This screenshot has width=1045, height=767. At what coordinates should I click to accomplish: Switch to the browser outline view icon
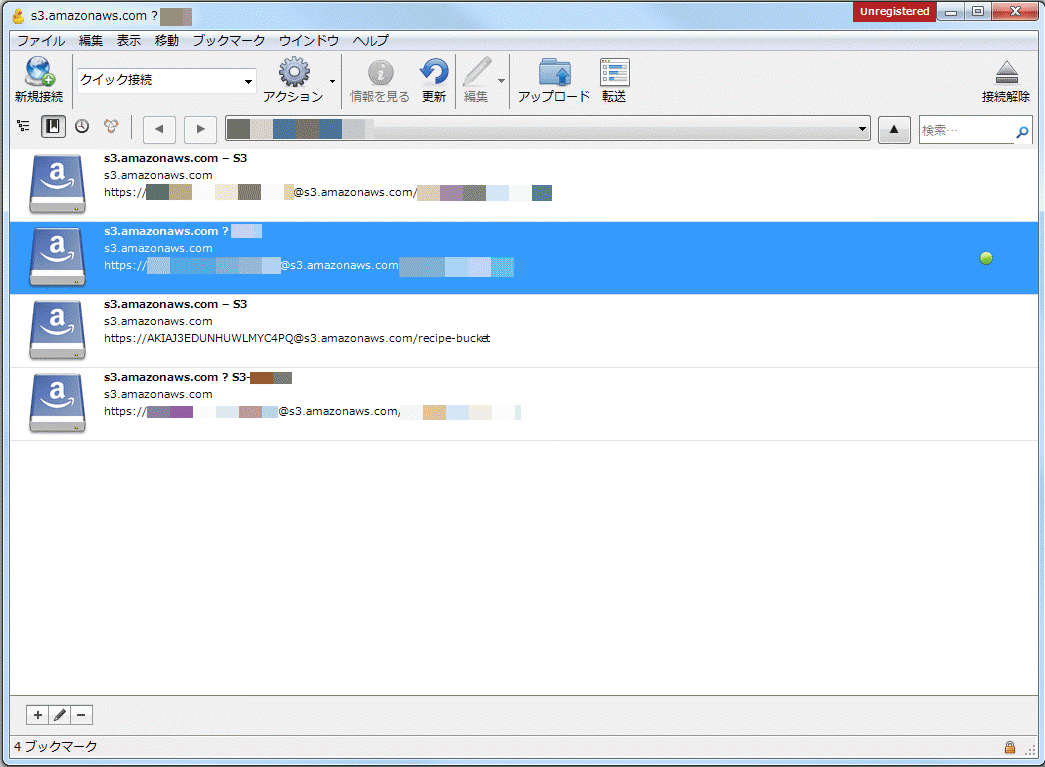(x=23, y=126)
